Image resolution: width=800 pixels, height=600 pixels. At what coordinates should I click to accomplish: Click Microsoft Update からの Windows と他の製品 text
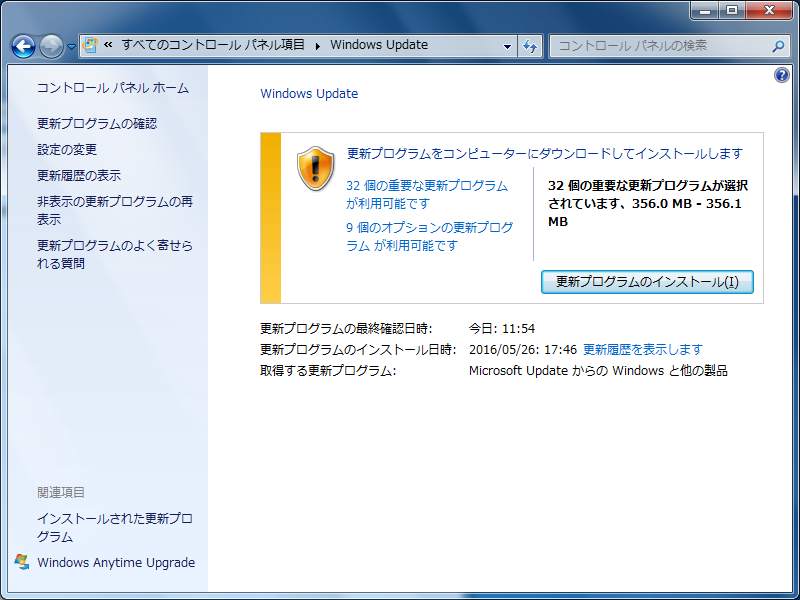pos(598,370)
